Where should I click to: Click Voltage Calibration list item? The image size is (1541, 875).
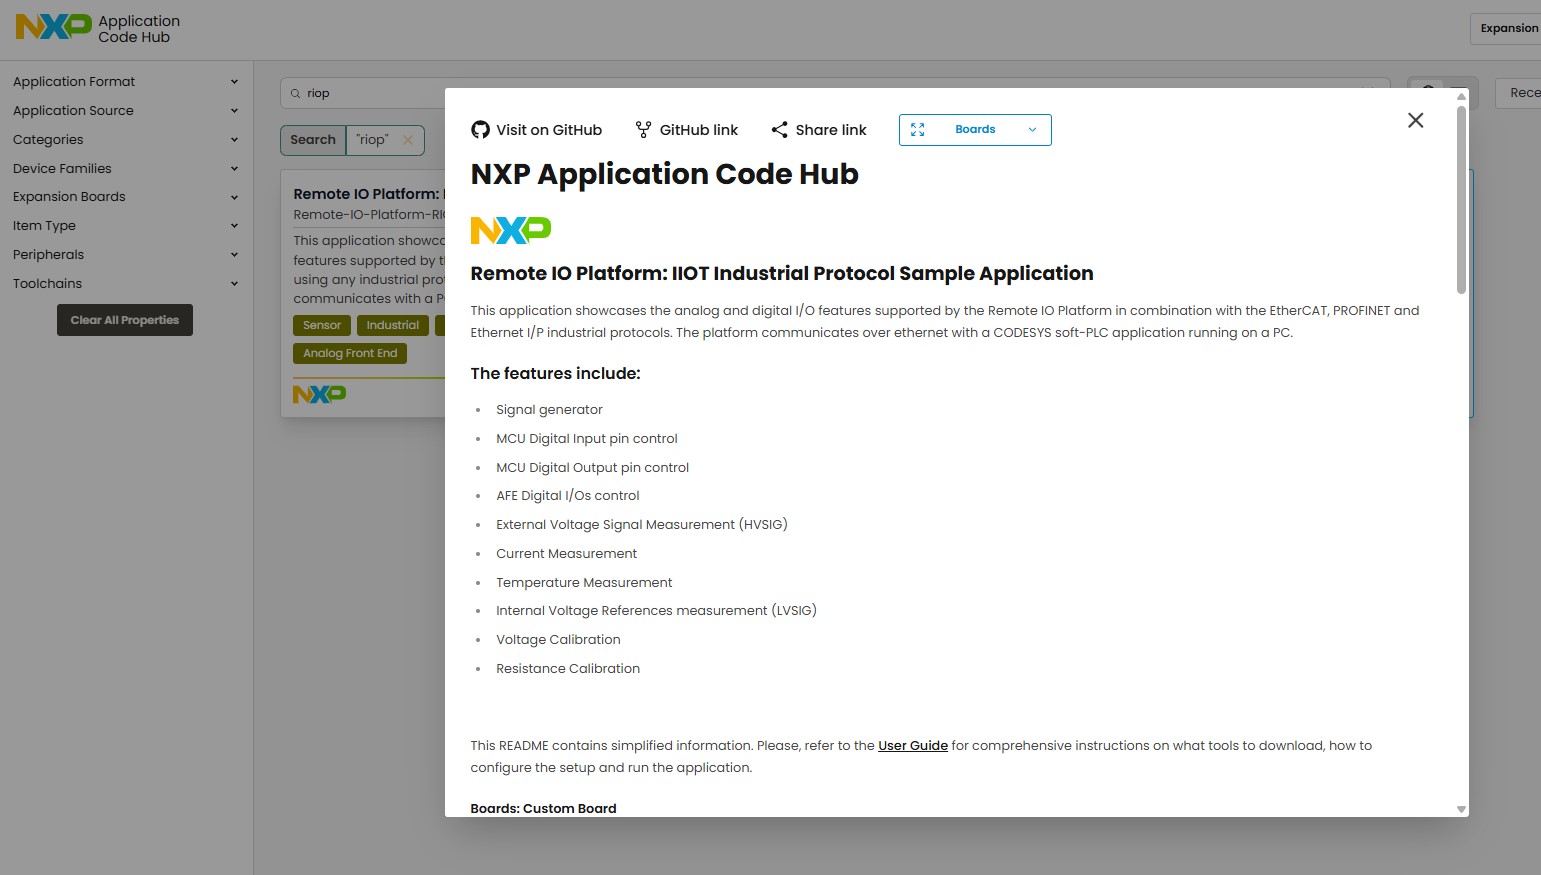pyautogui.click(x=558, y=640)
